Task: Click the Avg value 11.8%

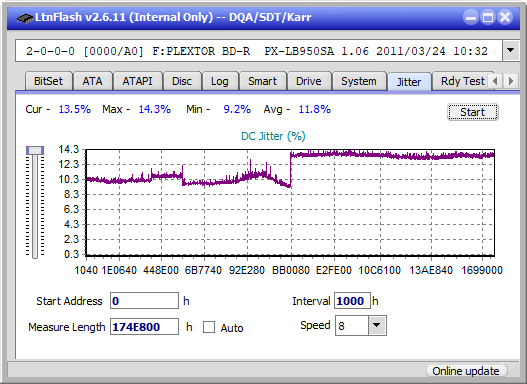Action: 315,109
